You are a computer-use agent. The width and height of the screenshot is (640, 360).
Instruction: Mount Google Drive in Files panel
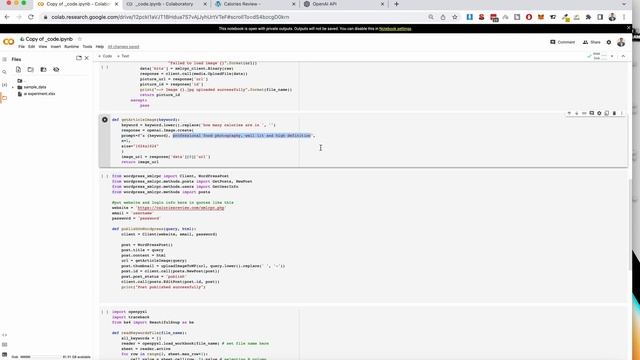[43, 69]
